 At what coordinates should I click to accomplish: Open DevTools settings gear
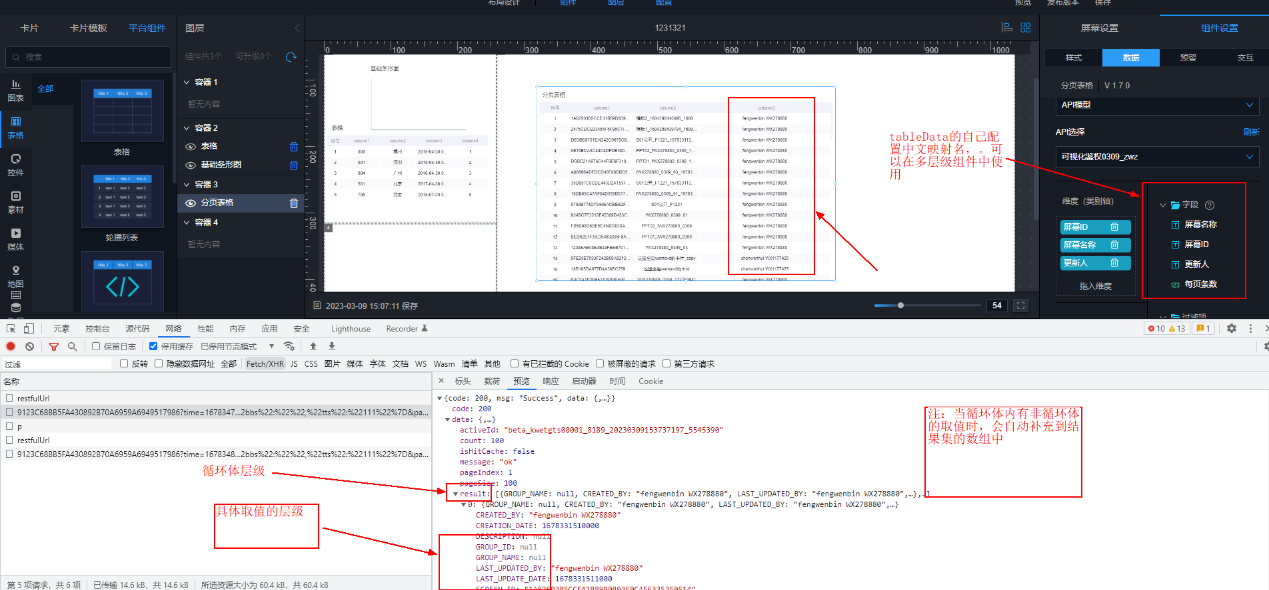coord(1231,328)
